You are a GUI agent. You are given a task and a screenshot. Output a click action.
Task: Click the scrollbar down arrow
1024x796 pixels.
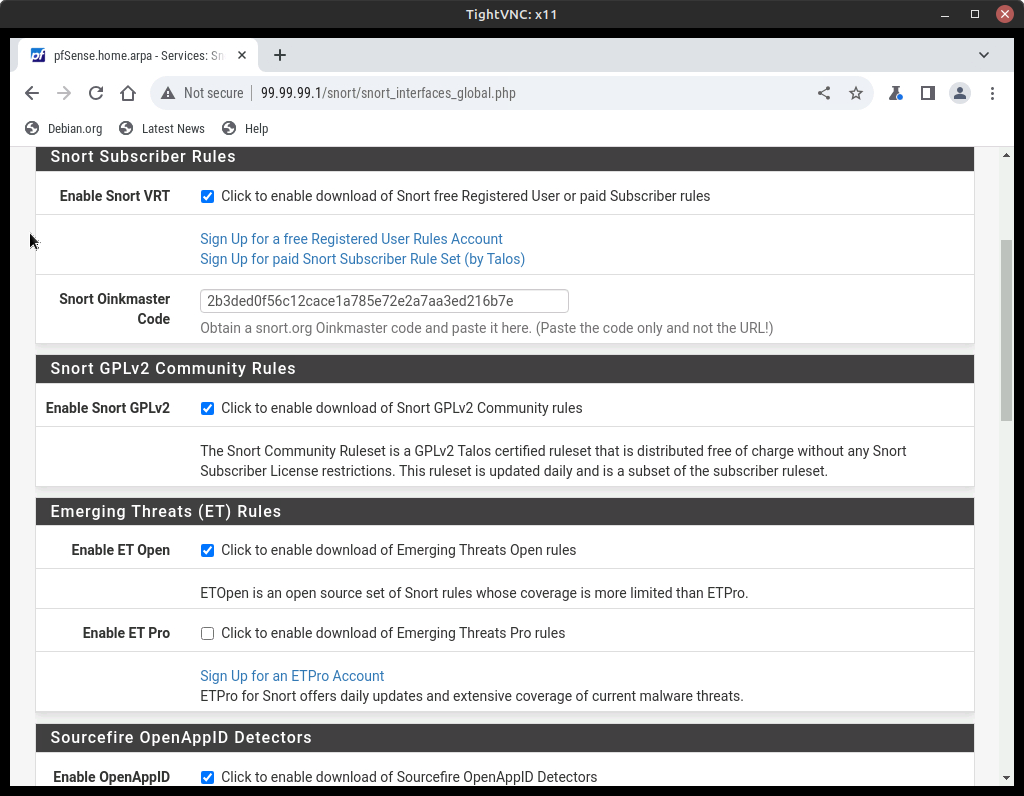[1006, 778]
